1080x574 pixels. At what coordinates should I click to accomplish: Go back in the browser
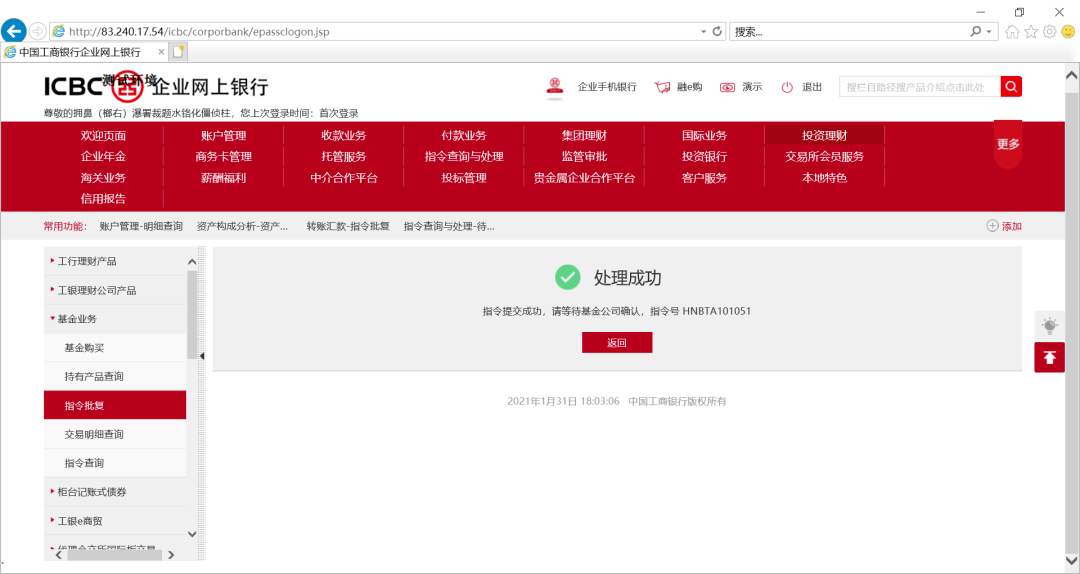(x=14, y=31)
